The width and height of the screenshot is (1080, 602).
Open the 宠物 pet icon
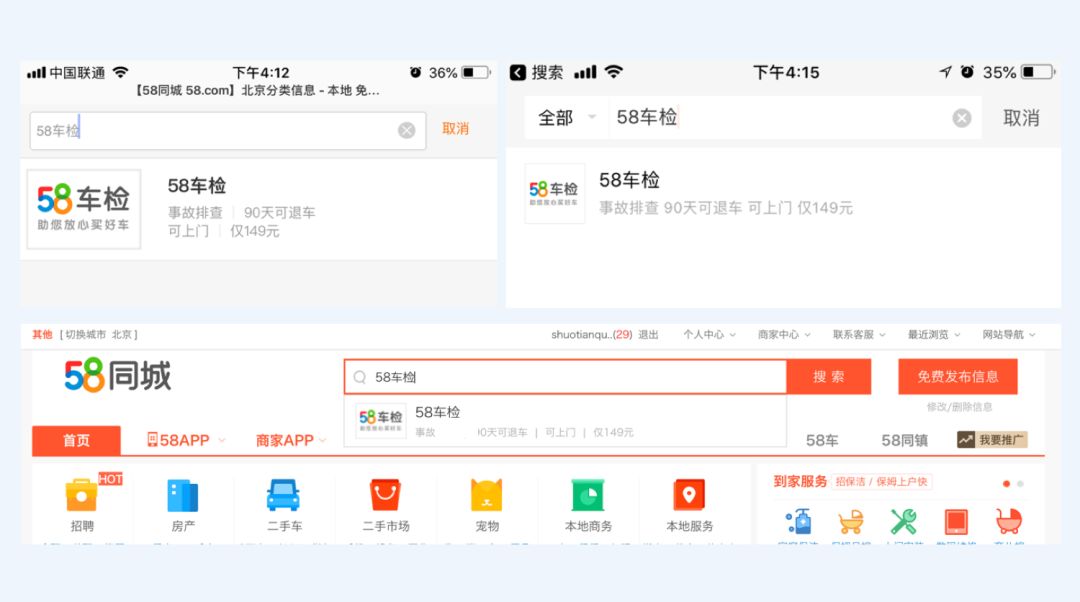click(486, 495)
